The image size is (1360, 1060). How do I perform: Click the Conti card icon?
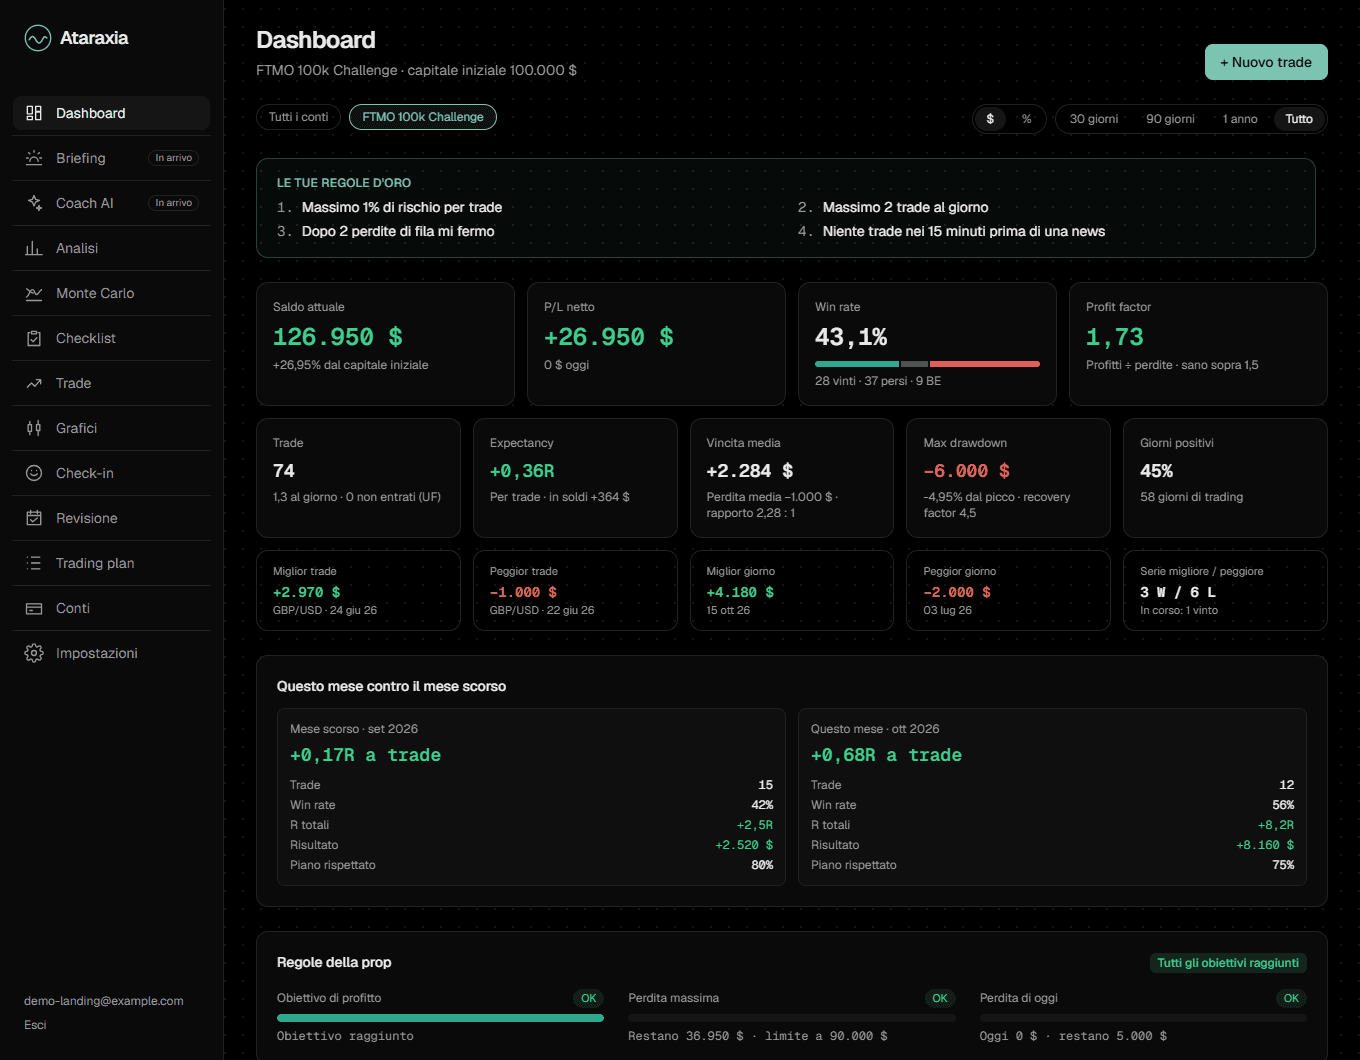[x=34, y=608]
